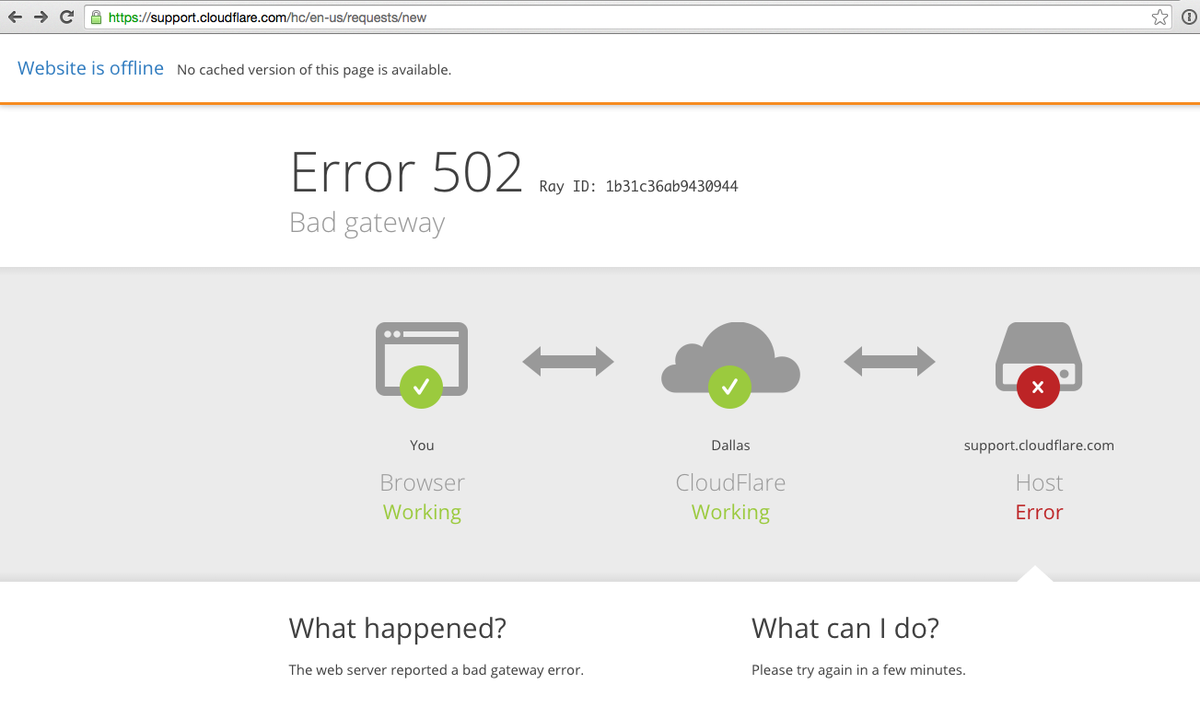Bookmark this page with the star icon
The image size is (1200, 707).
tap(1160, 17)
